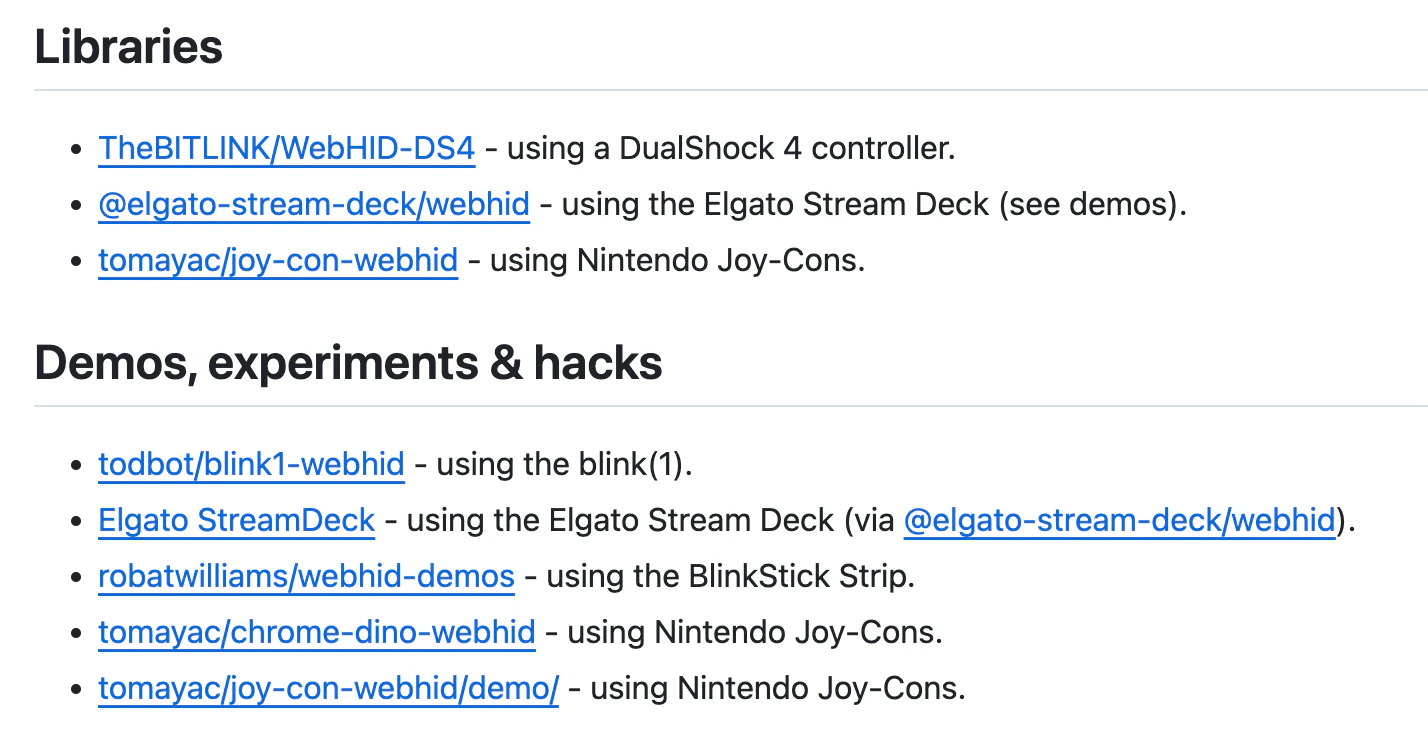Open the TheBITLINK/WebHID-DS4 library link
This screenshot has width=1428, height=730.
coord(287,148)
